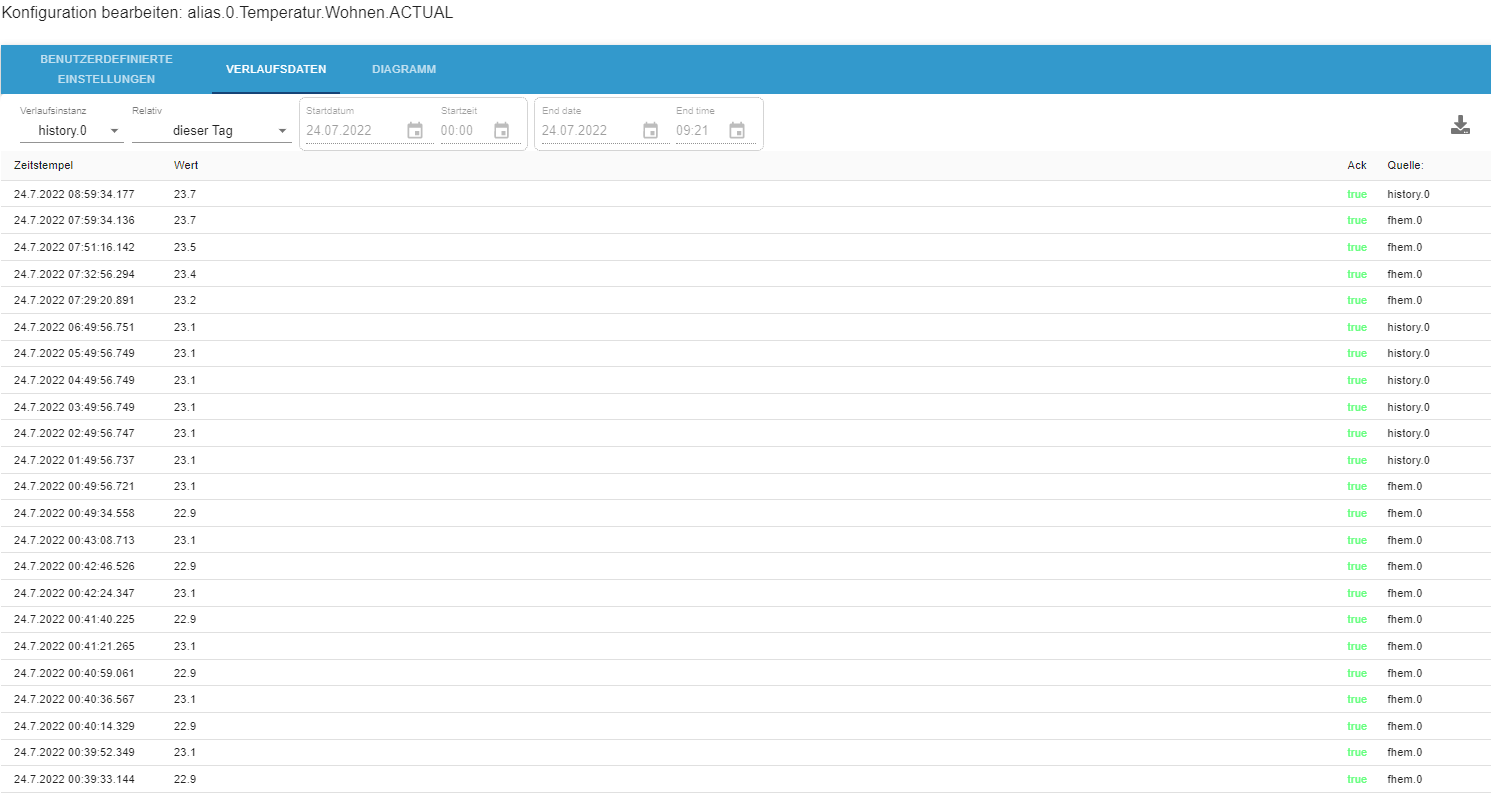1491x796 pixels.
Task: Click 'true' Ack in the 00:39:33 row
Action: coord(1357,779)
